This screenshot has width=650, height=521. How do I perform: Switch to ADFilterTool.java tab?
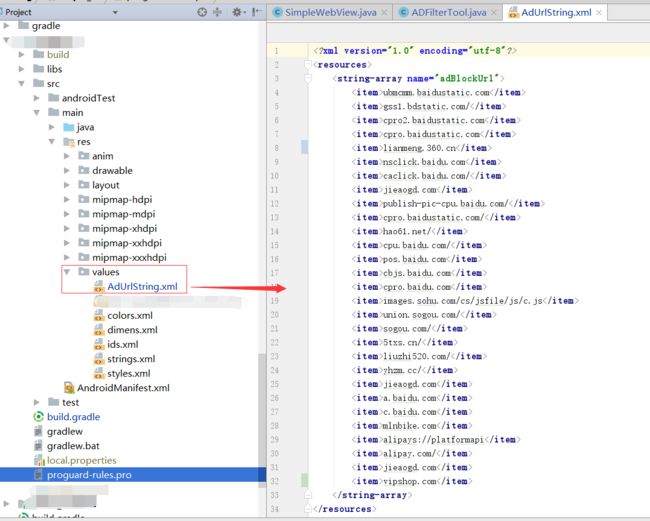click(449, 12)
